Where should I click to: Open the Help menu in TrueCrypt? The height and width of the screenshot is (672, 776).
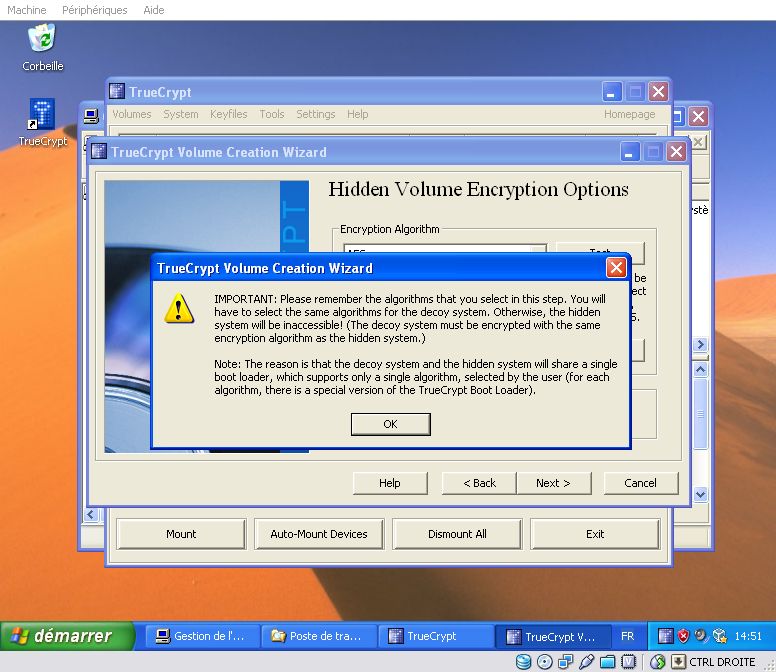(357, 114)
